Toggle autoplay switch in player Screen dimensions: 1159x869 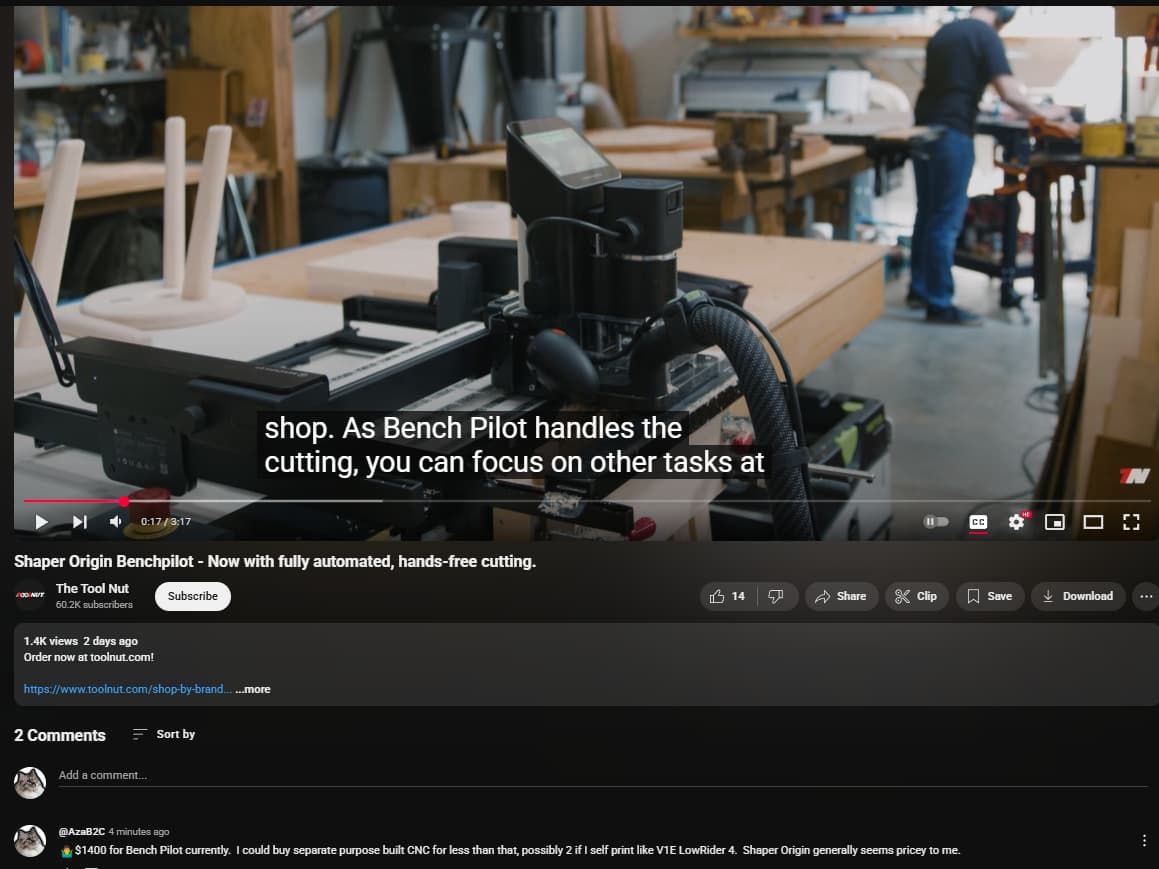coord(936,522)
